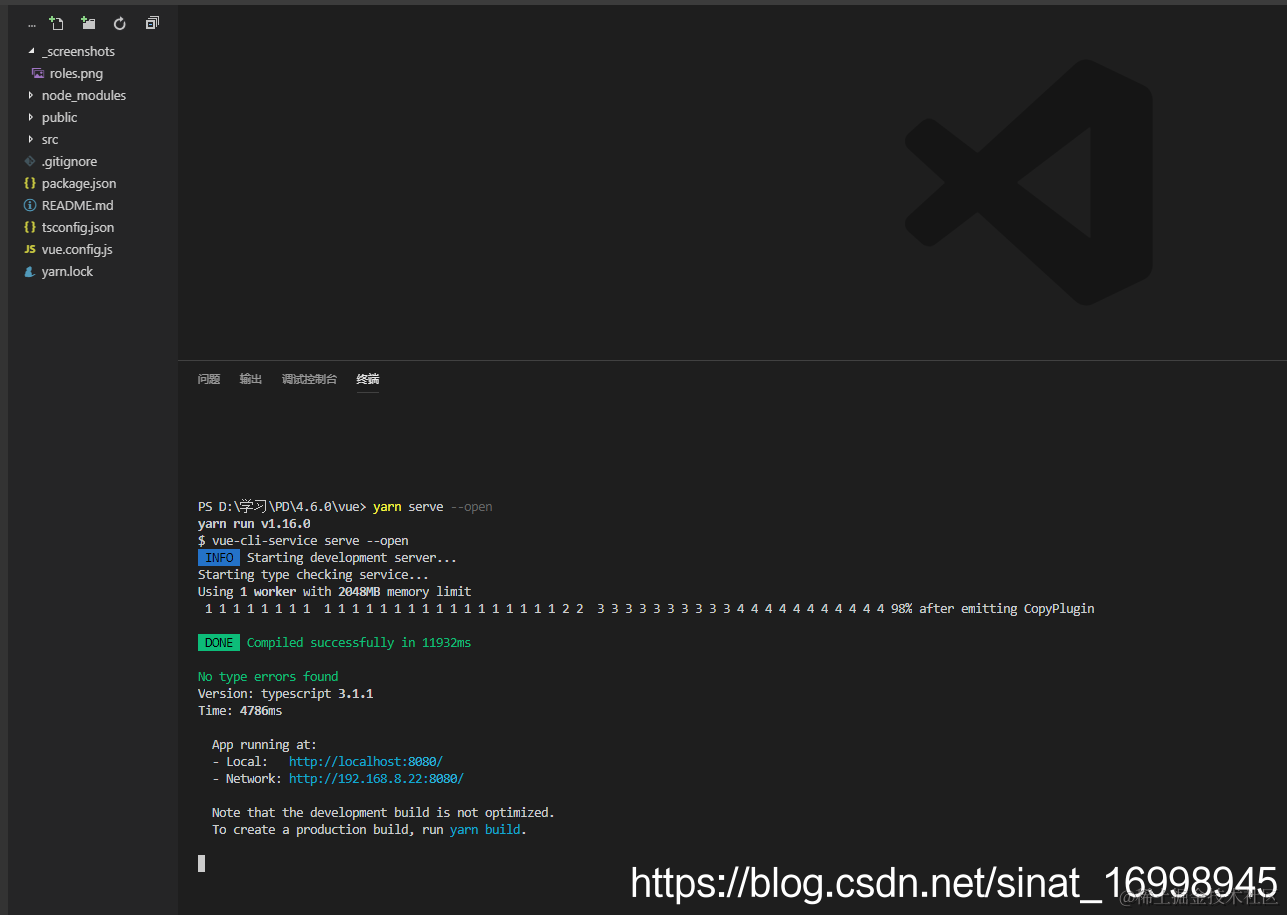
Task: Click the braces icon beside package.json
Action: point(30,183)
